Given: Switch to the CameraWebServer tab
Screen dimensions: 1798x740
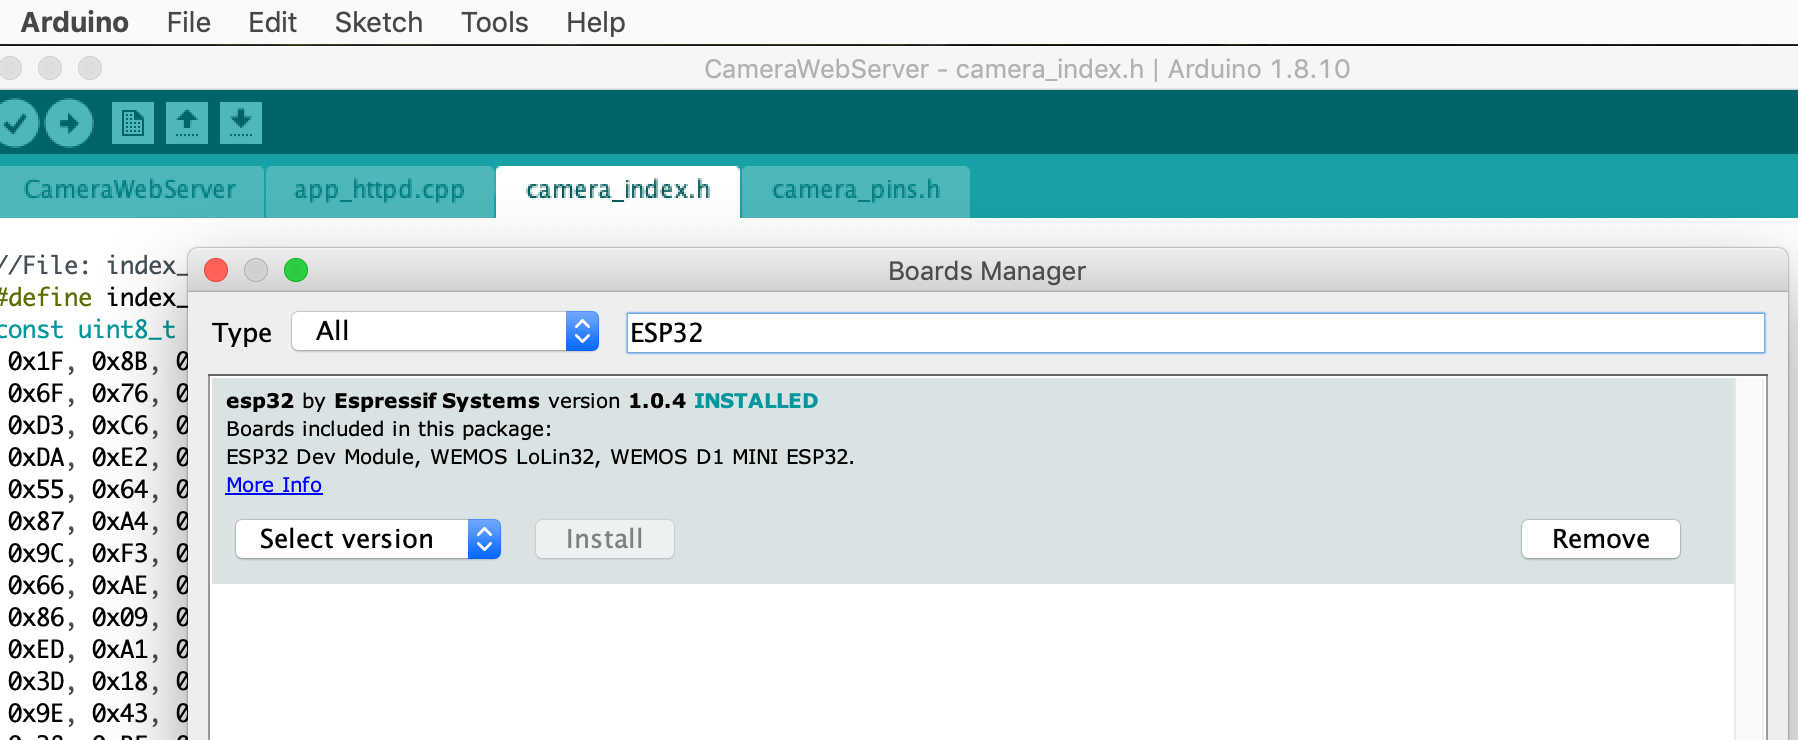Looking at the screenshot, I should pos(130,190).
